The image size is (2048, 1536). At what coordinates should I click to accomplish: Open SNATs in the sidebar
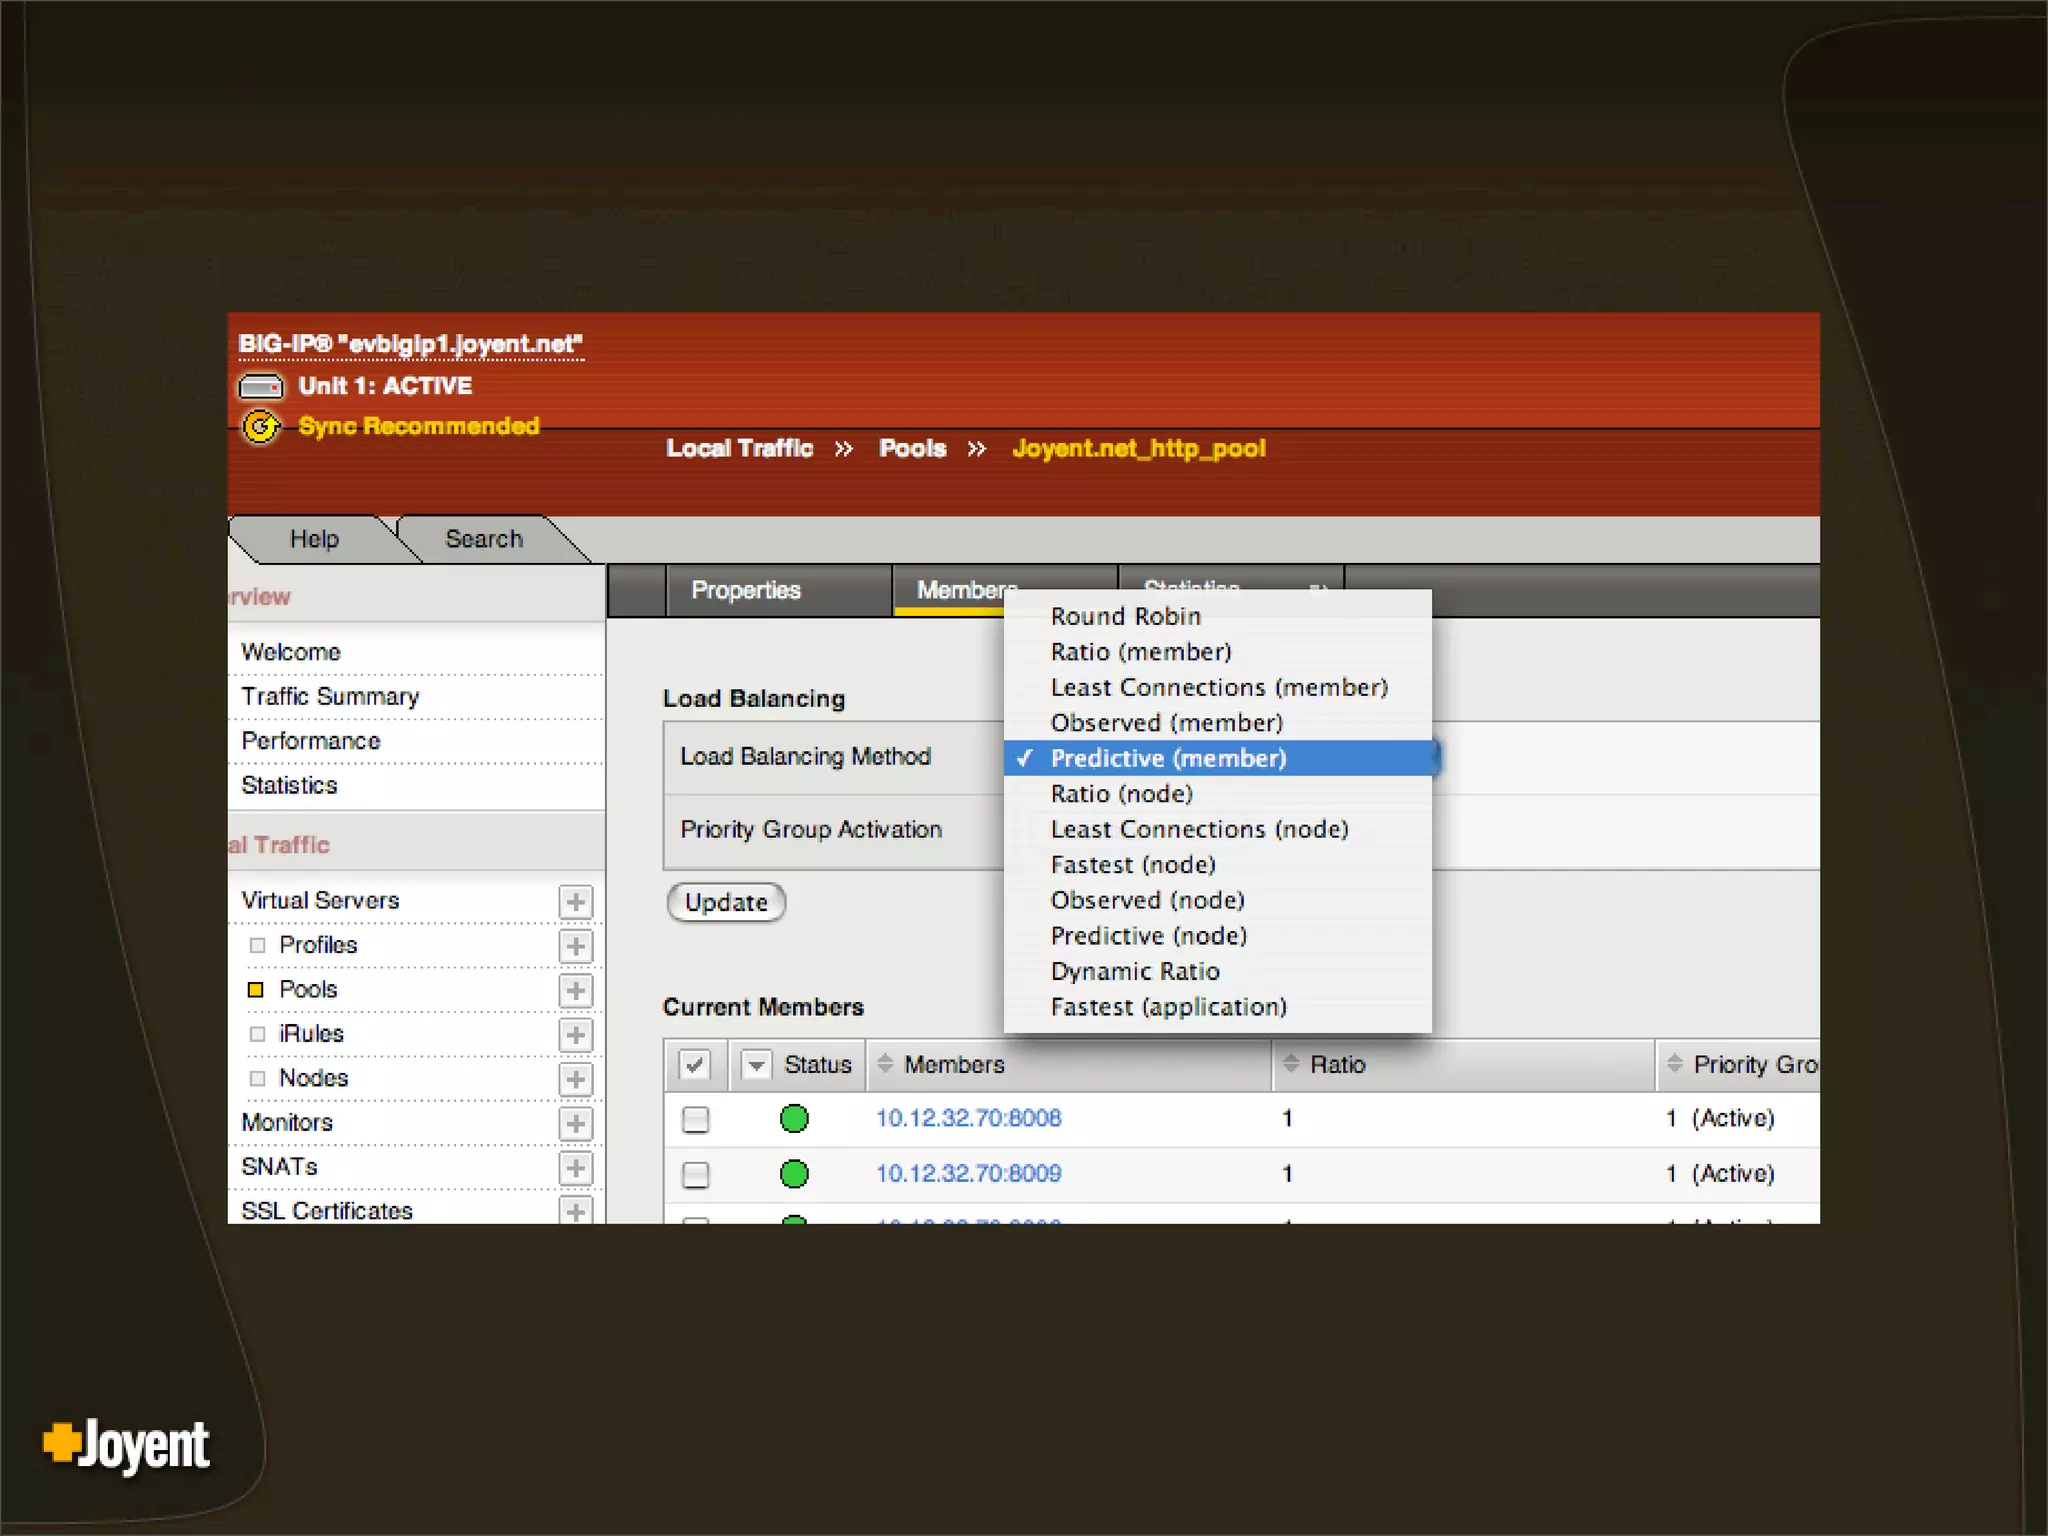click(x=279, y=1166)
